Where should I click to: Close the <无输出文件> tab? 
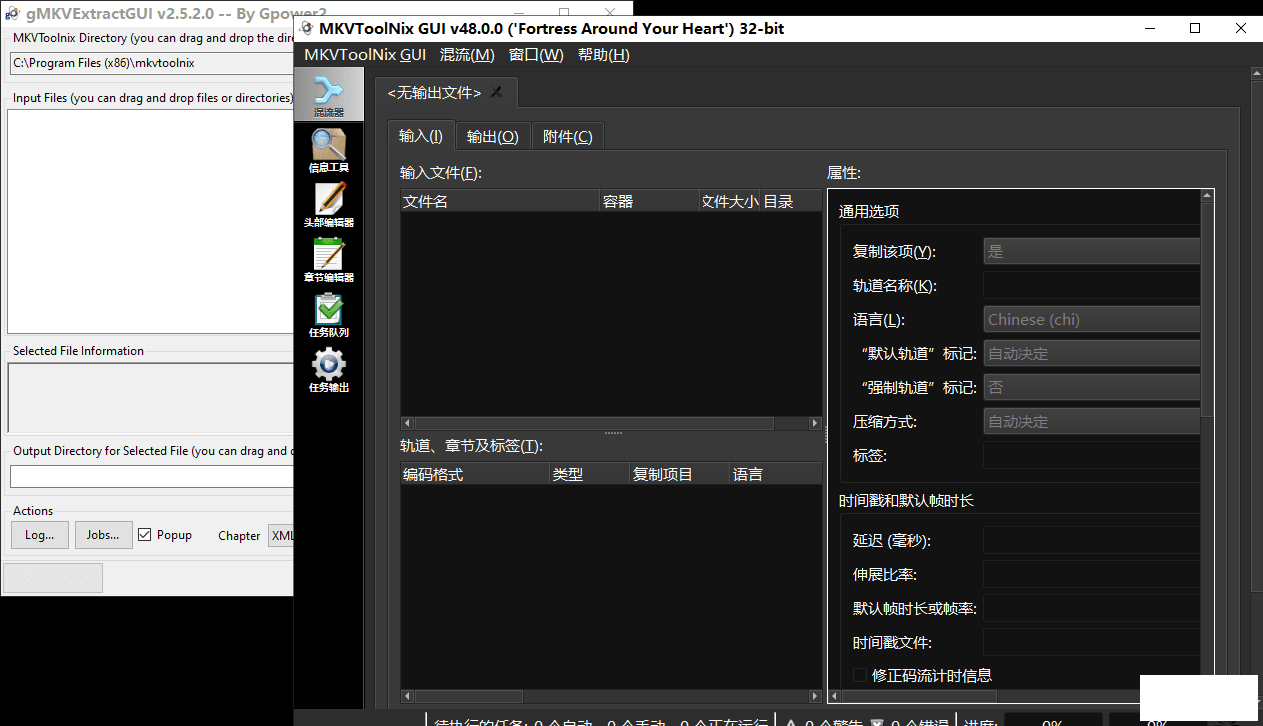coord(497,93)
